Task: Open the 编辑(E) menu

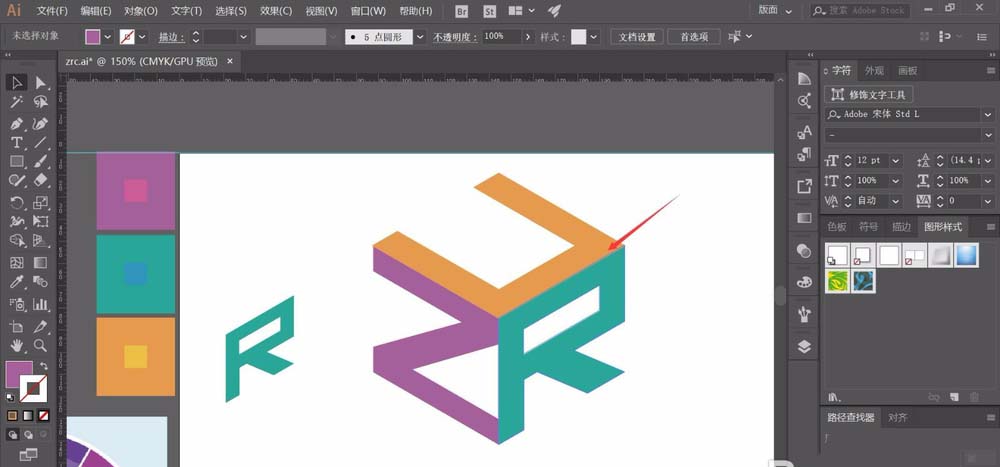Action: (96, 11)
